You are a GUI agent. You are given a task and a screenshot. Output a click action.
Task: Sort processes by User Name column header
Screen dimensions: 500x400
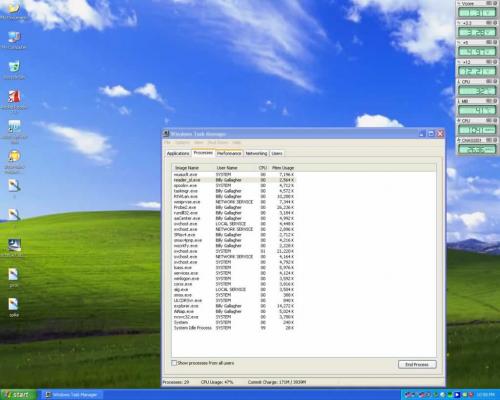tap(236, 168)
